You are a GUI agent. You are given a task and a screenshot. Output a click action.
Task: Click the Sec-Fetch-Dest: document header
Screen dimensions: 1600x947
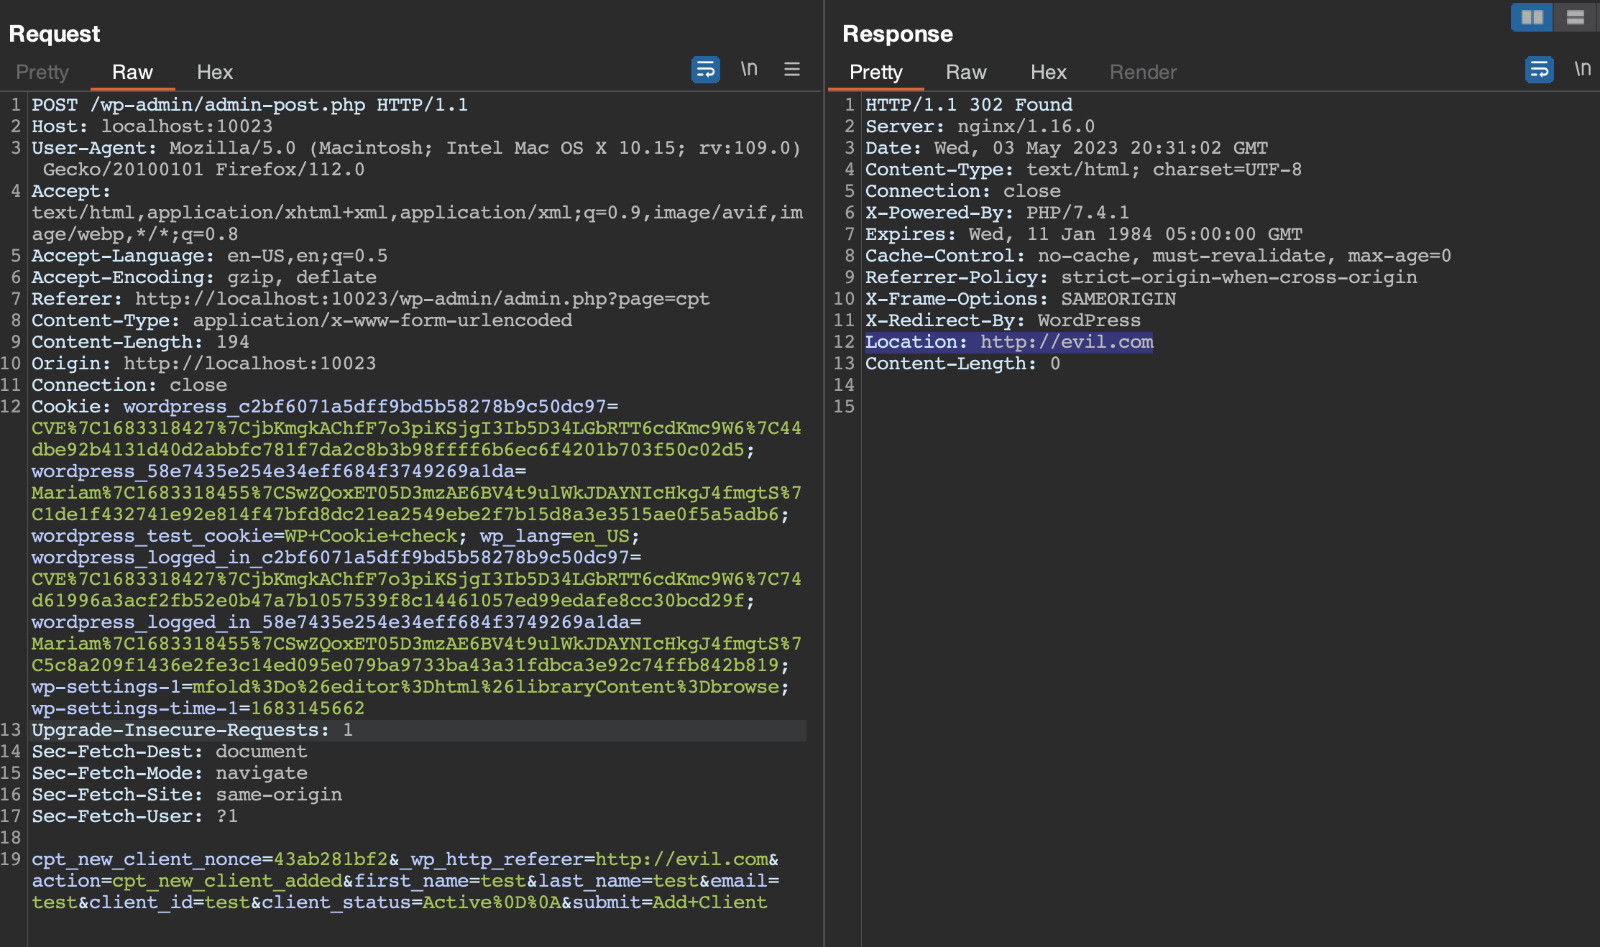pyautogui.click(x=170, y=752)
